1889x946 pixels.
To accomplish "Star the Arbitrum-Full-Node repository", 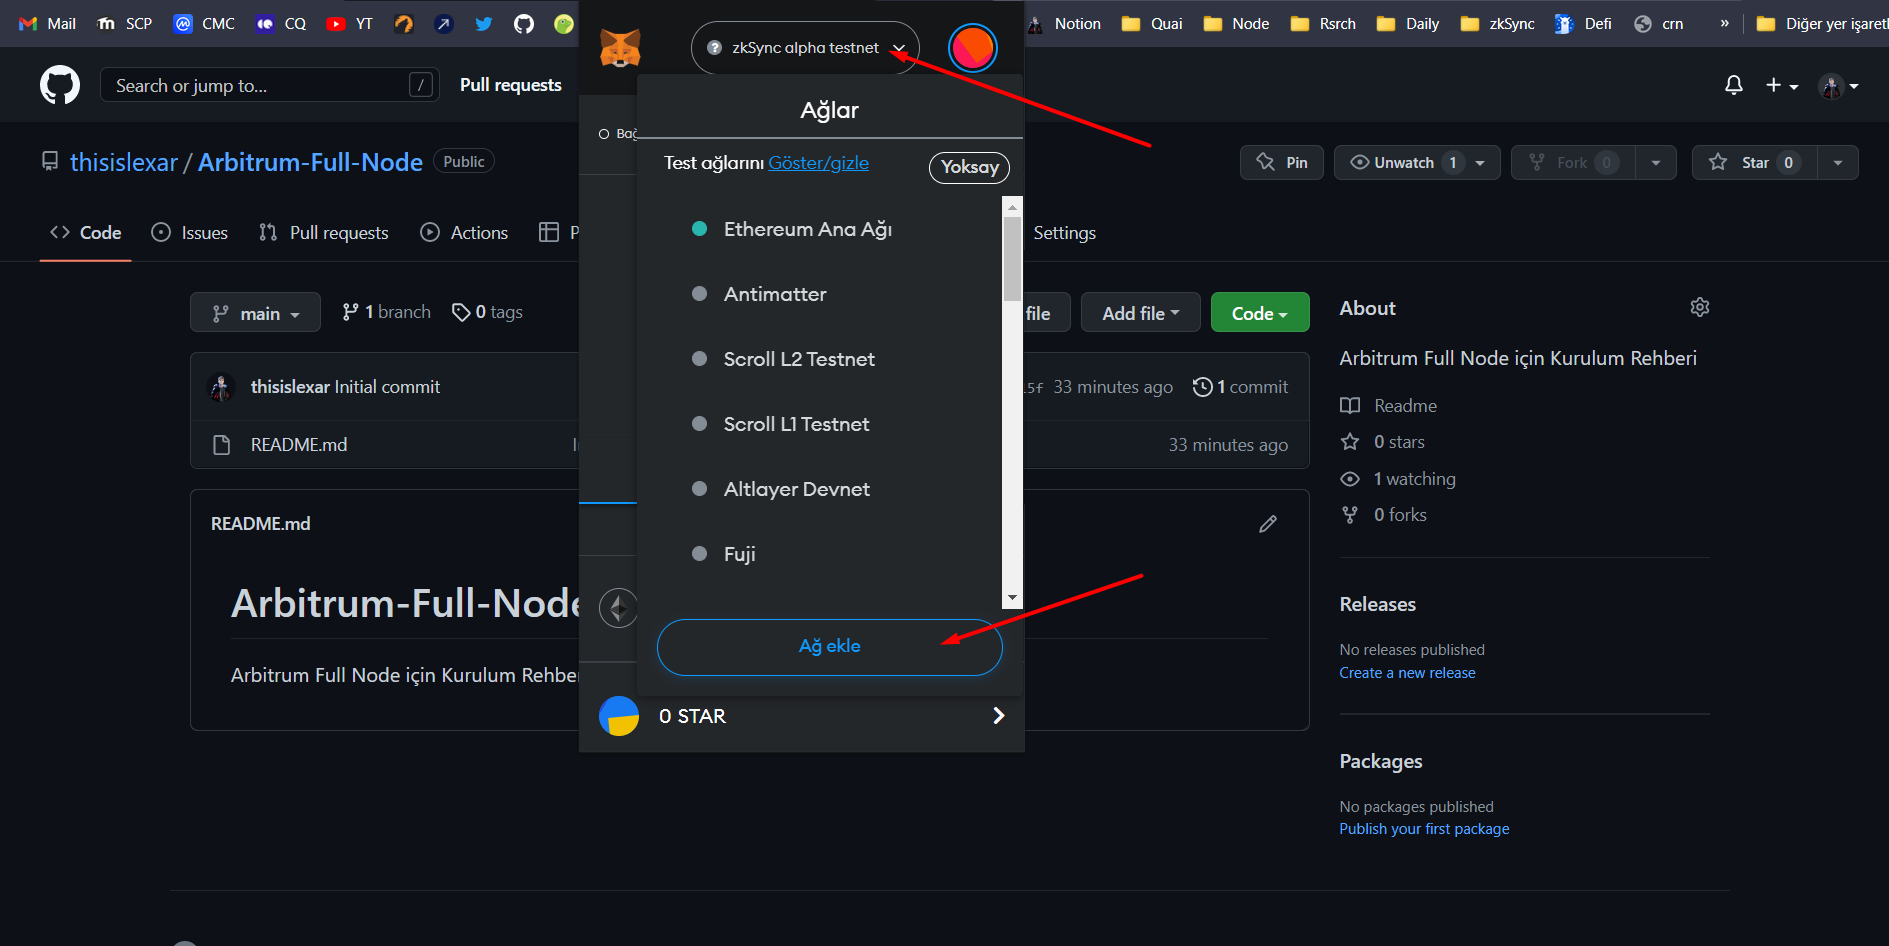I will pos(1755,162).
